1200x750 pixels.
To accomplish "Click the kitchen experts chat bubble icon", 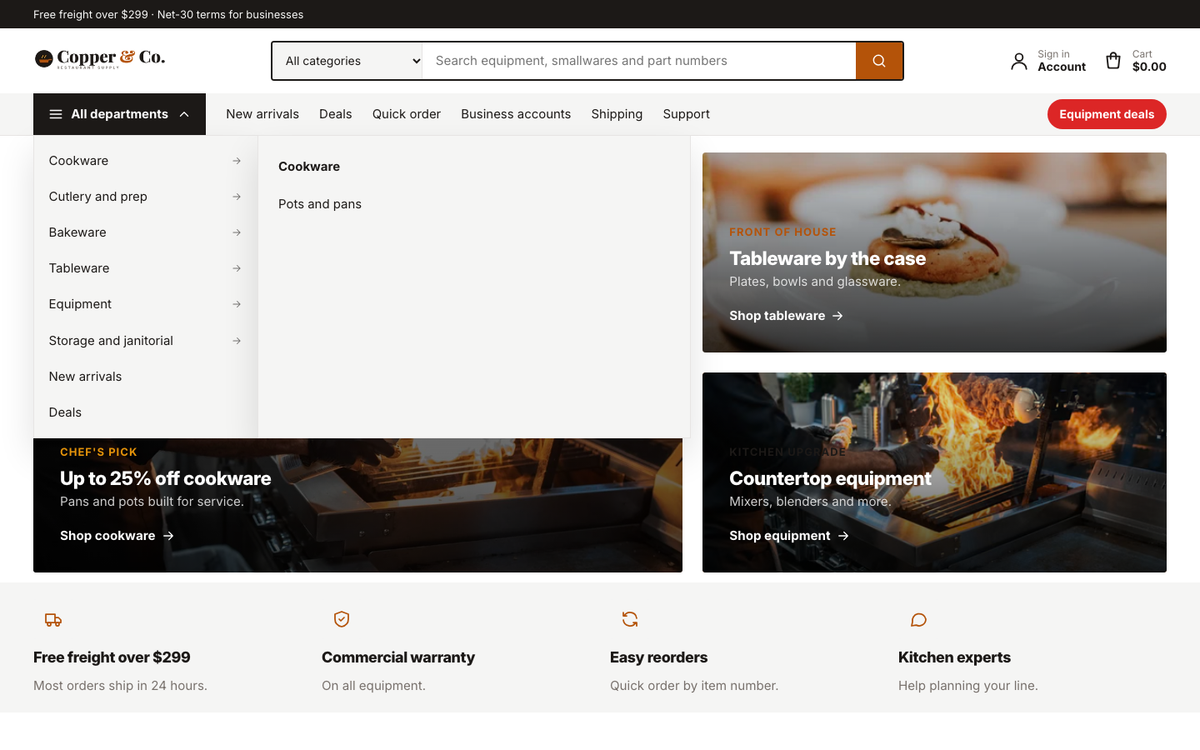I will [918, 620].
